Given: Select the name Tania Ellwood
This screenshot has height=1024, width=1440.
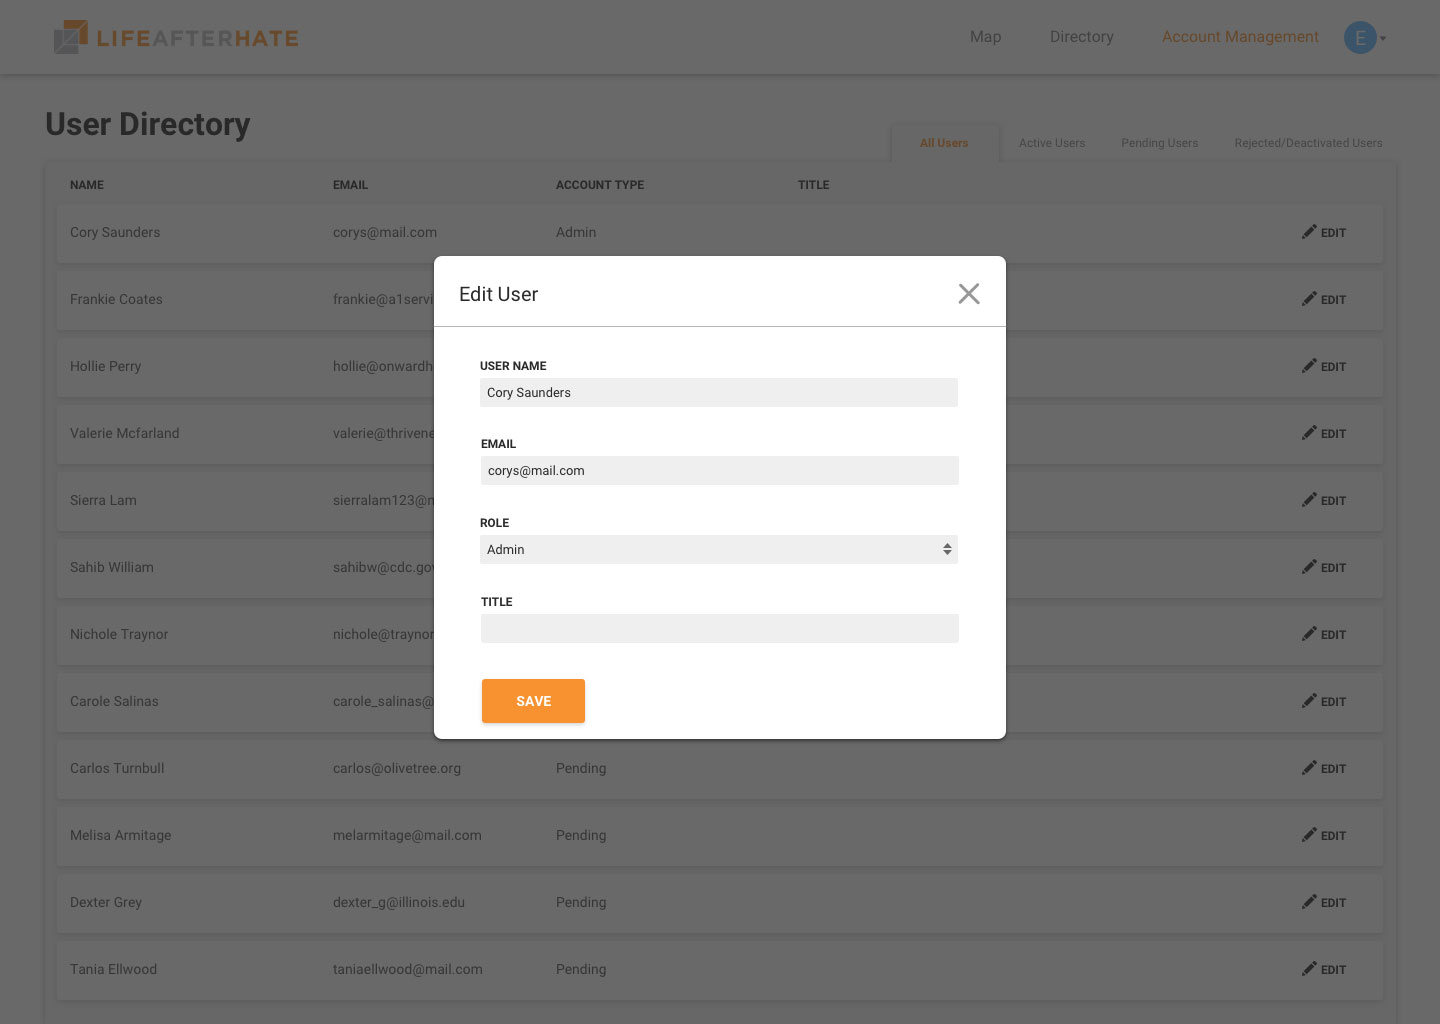Looking at the screenshot, I should tap(113, 969).
